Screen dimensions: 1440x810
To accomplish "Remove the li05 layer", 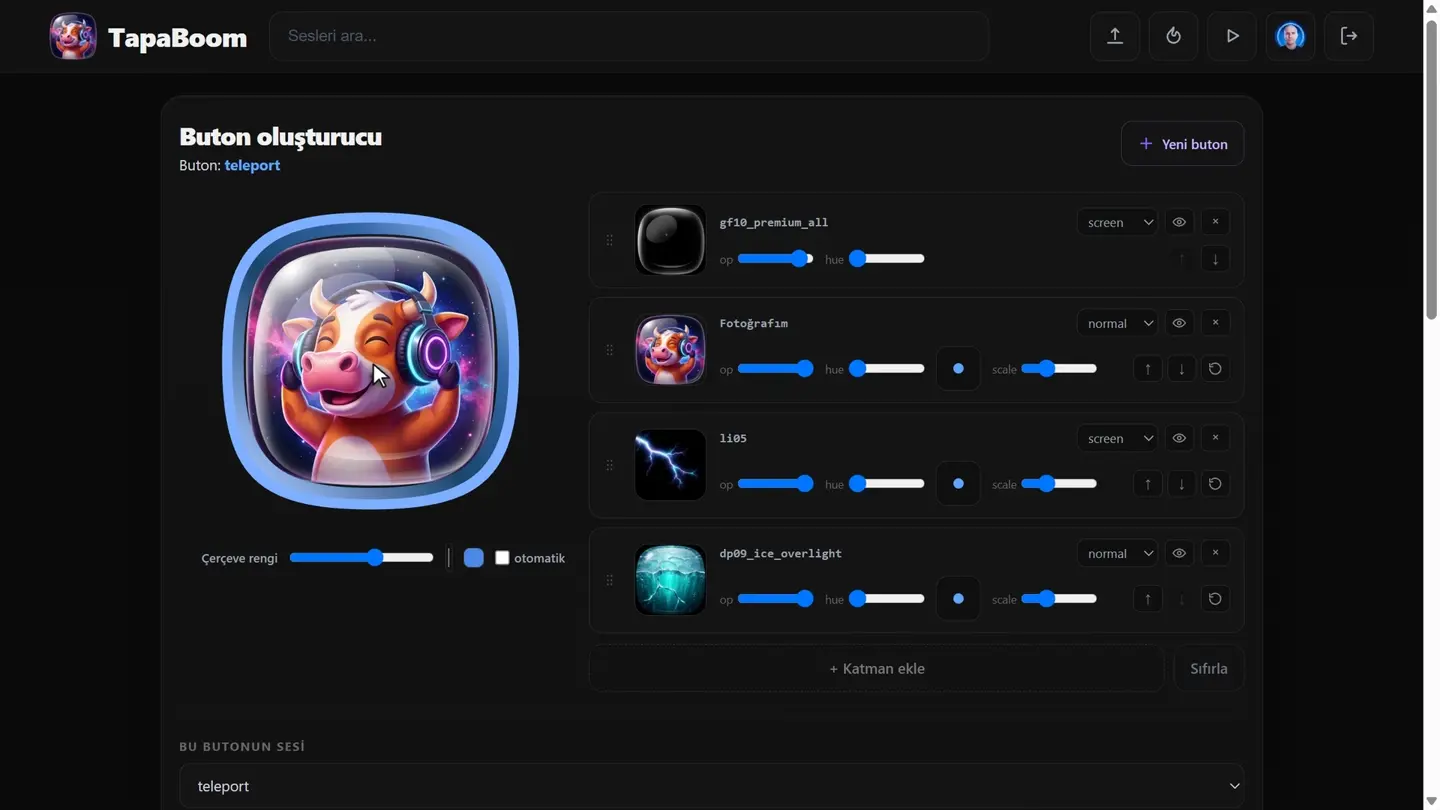I will (1215, 438).
